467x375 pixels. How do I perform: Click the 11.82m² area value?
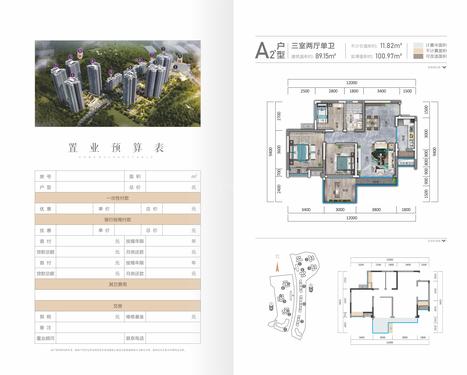[391, 46]
